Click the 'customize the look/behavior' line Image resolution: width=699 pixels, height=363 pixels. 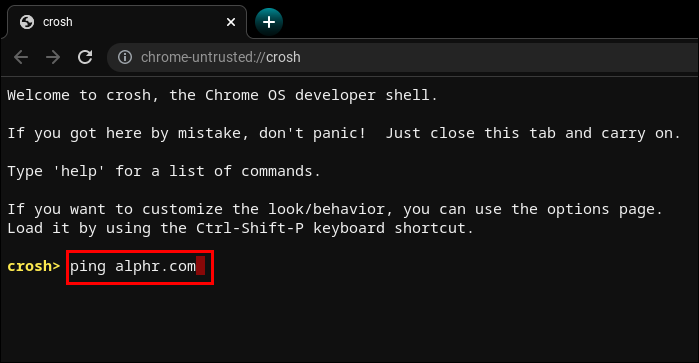tap(335, 209)
